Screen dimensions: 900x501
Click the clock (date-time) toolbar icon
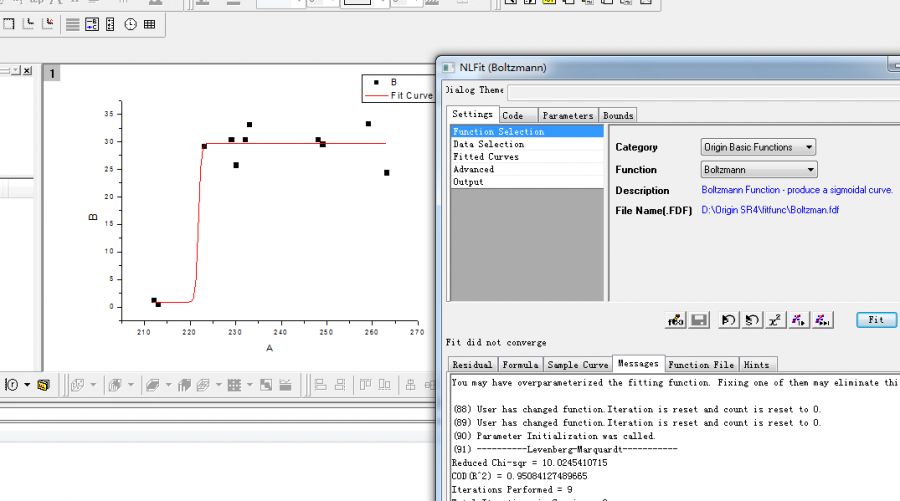[x=130, y=24]
